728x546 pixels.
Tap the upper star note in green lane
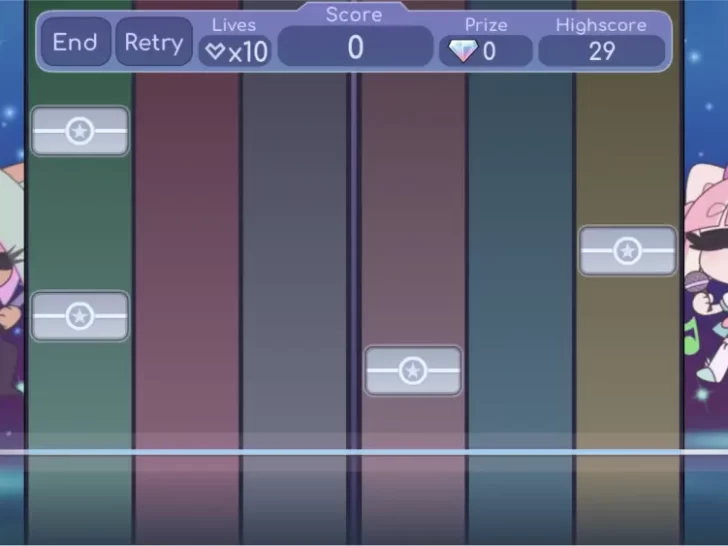(x=80, y=131)
